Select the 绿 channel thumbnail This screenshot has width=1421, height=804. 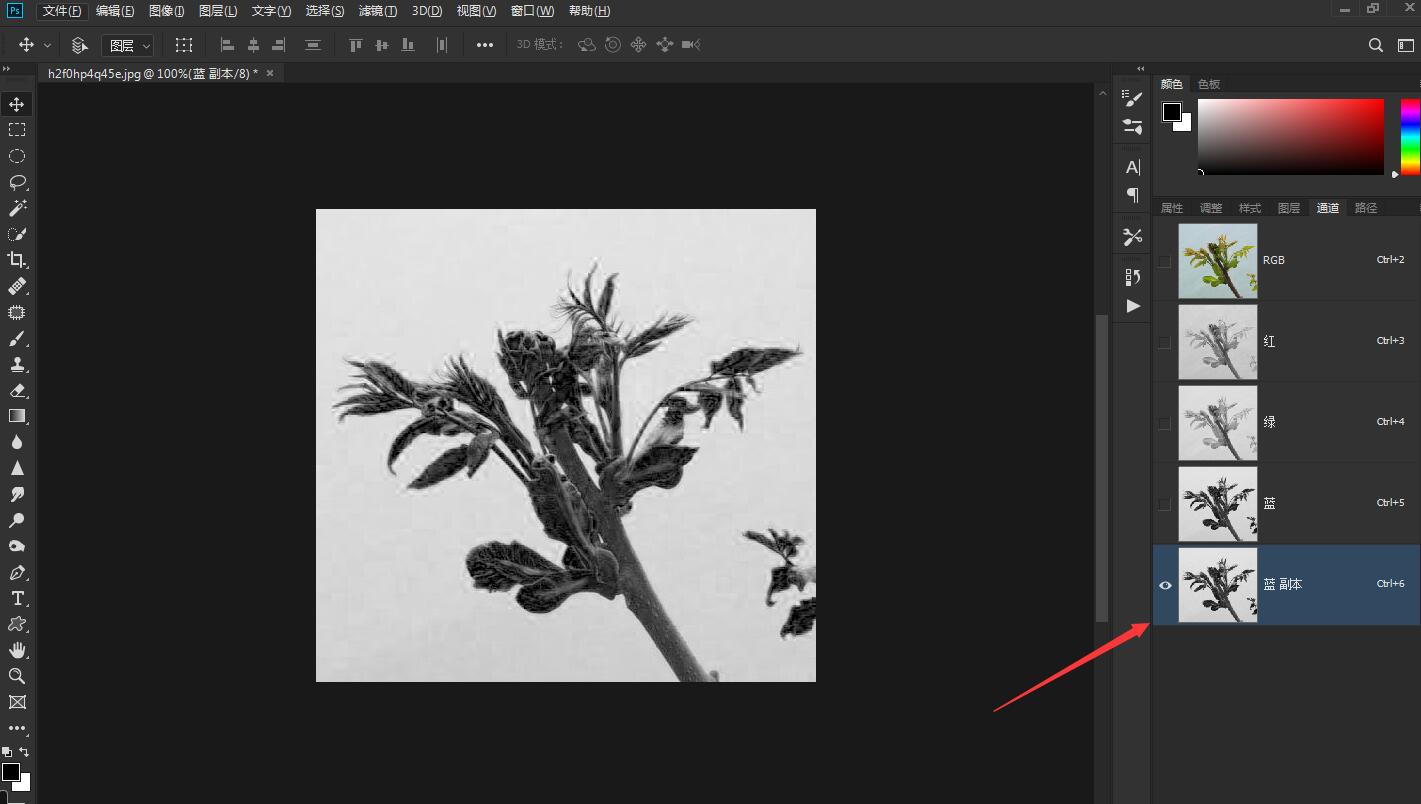coord(1217,423)
